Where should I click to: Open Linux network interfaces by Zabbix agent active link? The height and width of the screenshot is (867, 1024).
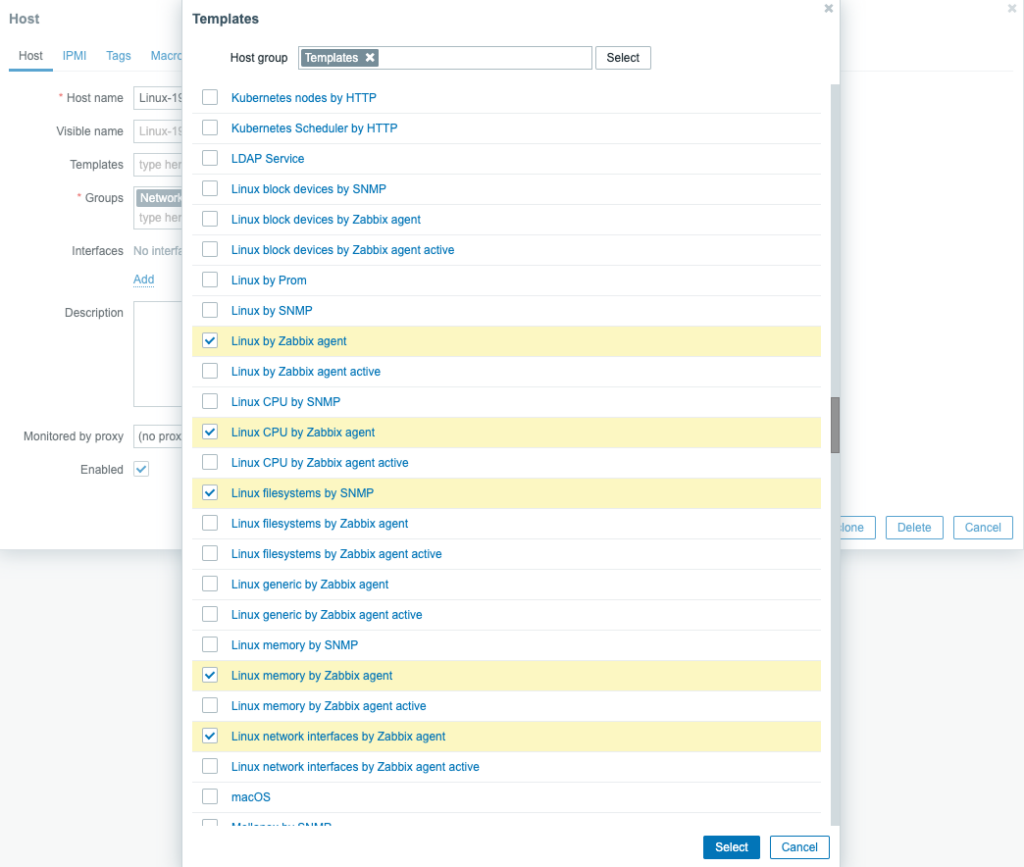coord(355,766)
